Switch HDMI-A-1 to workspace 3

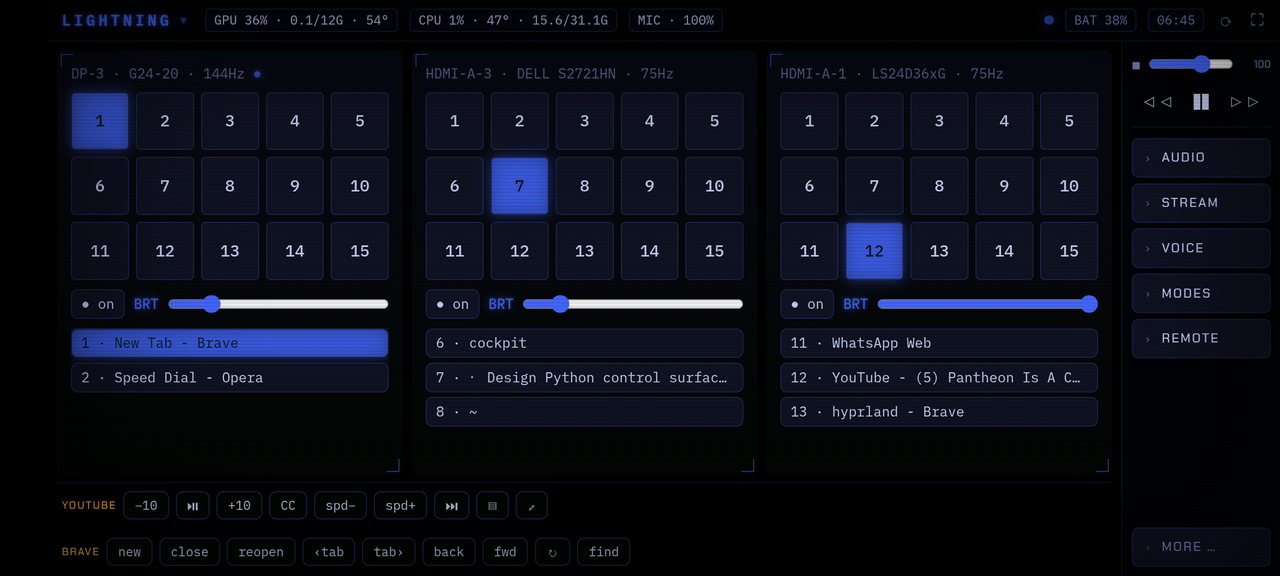939,121
